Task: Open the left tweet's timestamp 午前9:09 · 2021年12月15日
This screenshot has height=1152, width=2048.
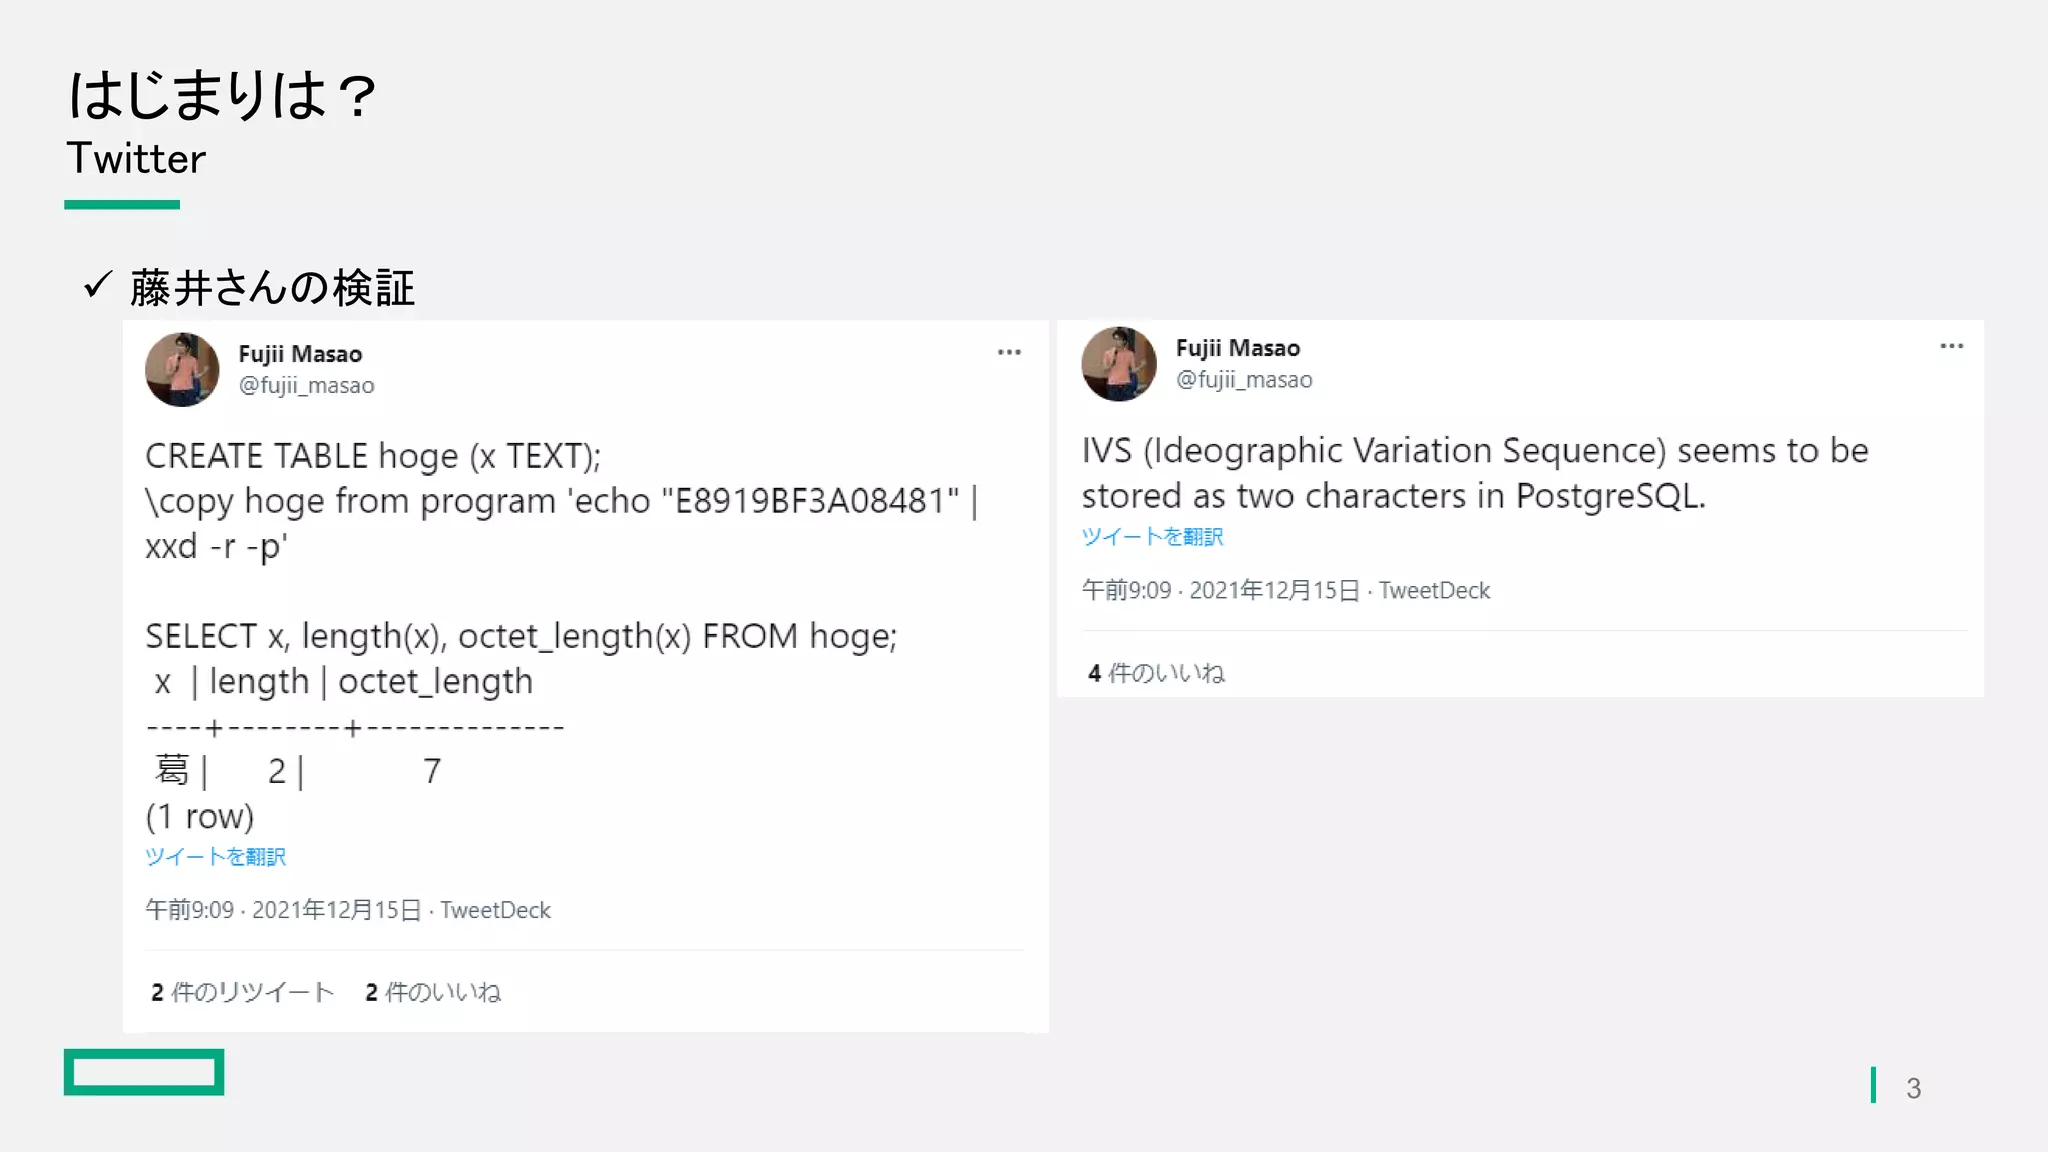Action: point(283,910)
